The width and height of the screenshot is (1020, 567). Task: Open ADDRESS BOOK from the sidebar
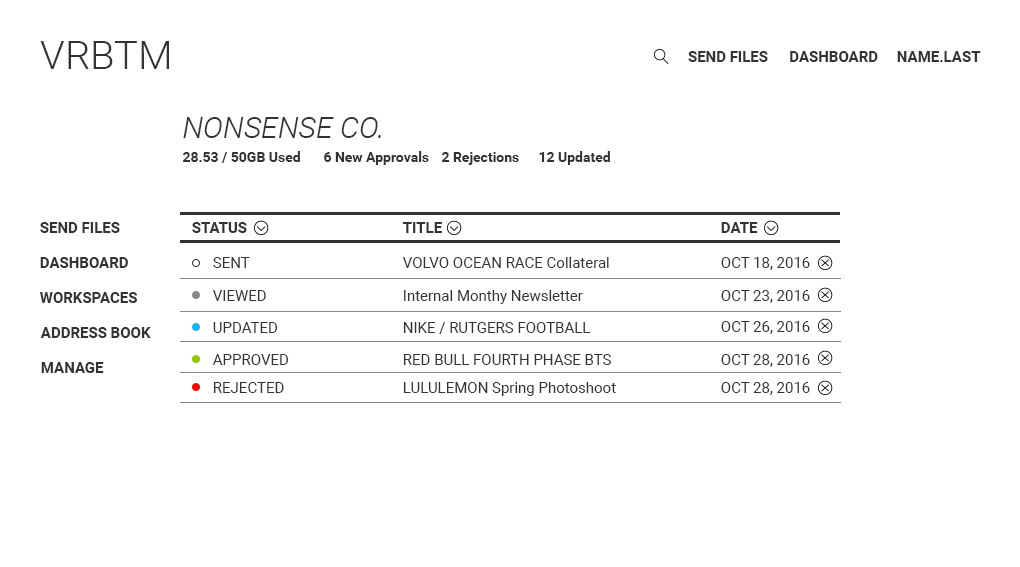(95, 333)
